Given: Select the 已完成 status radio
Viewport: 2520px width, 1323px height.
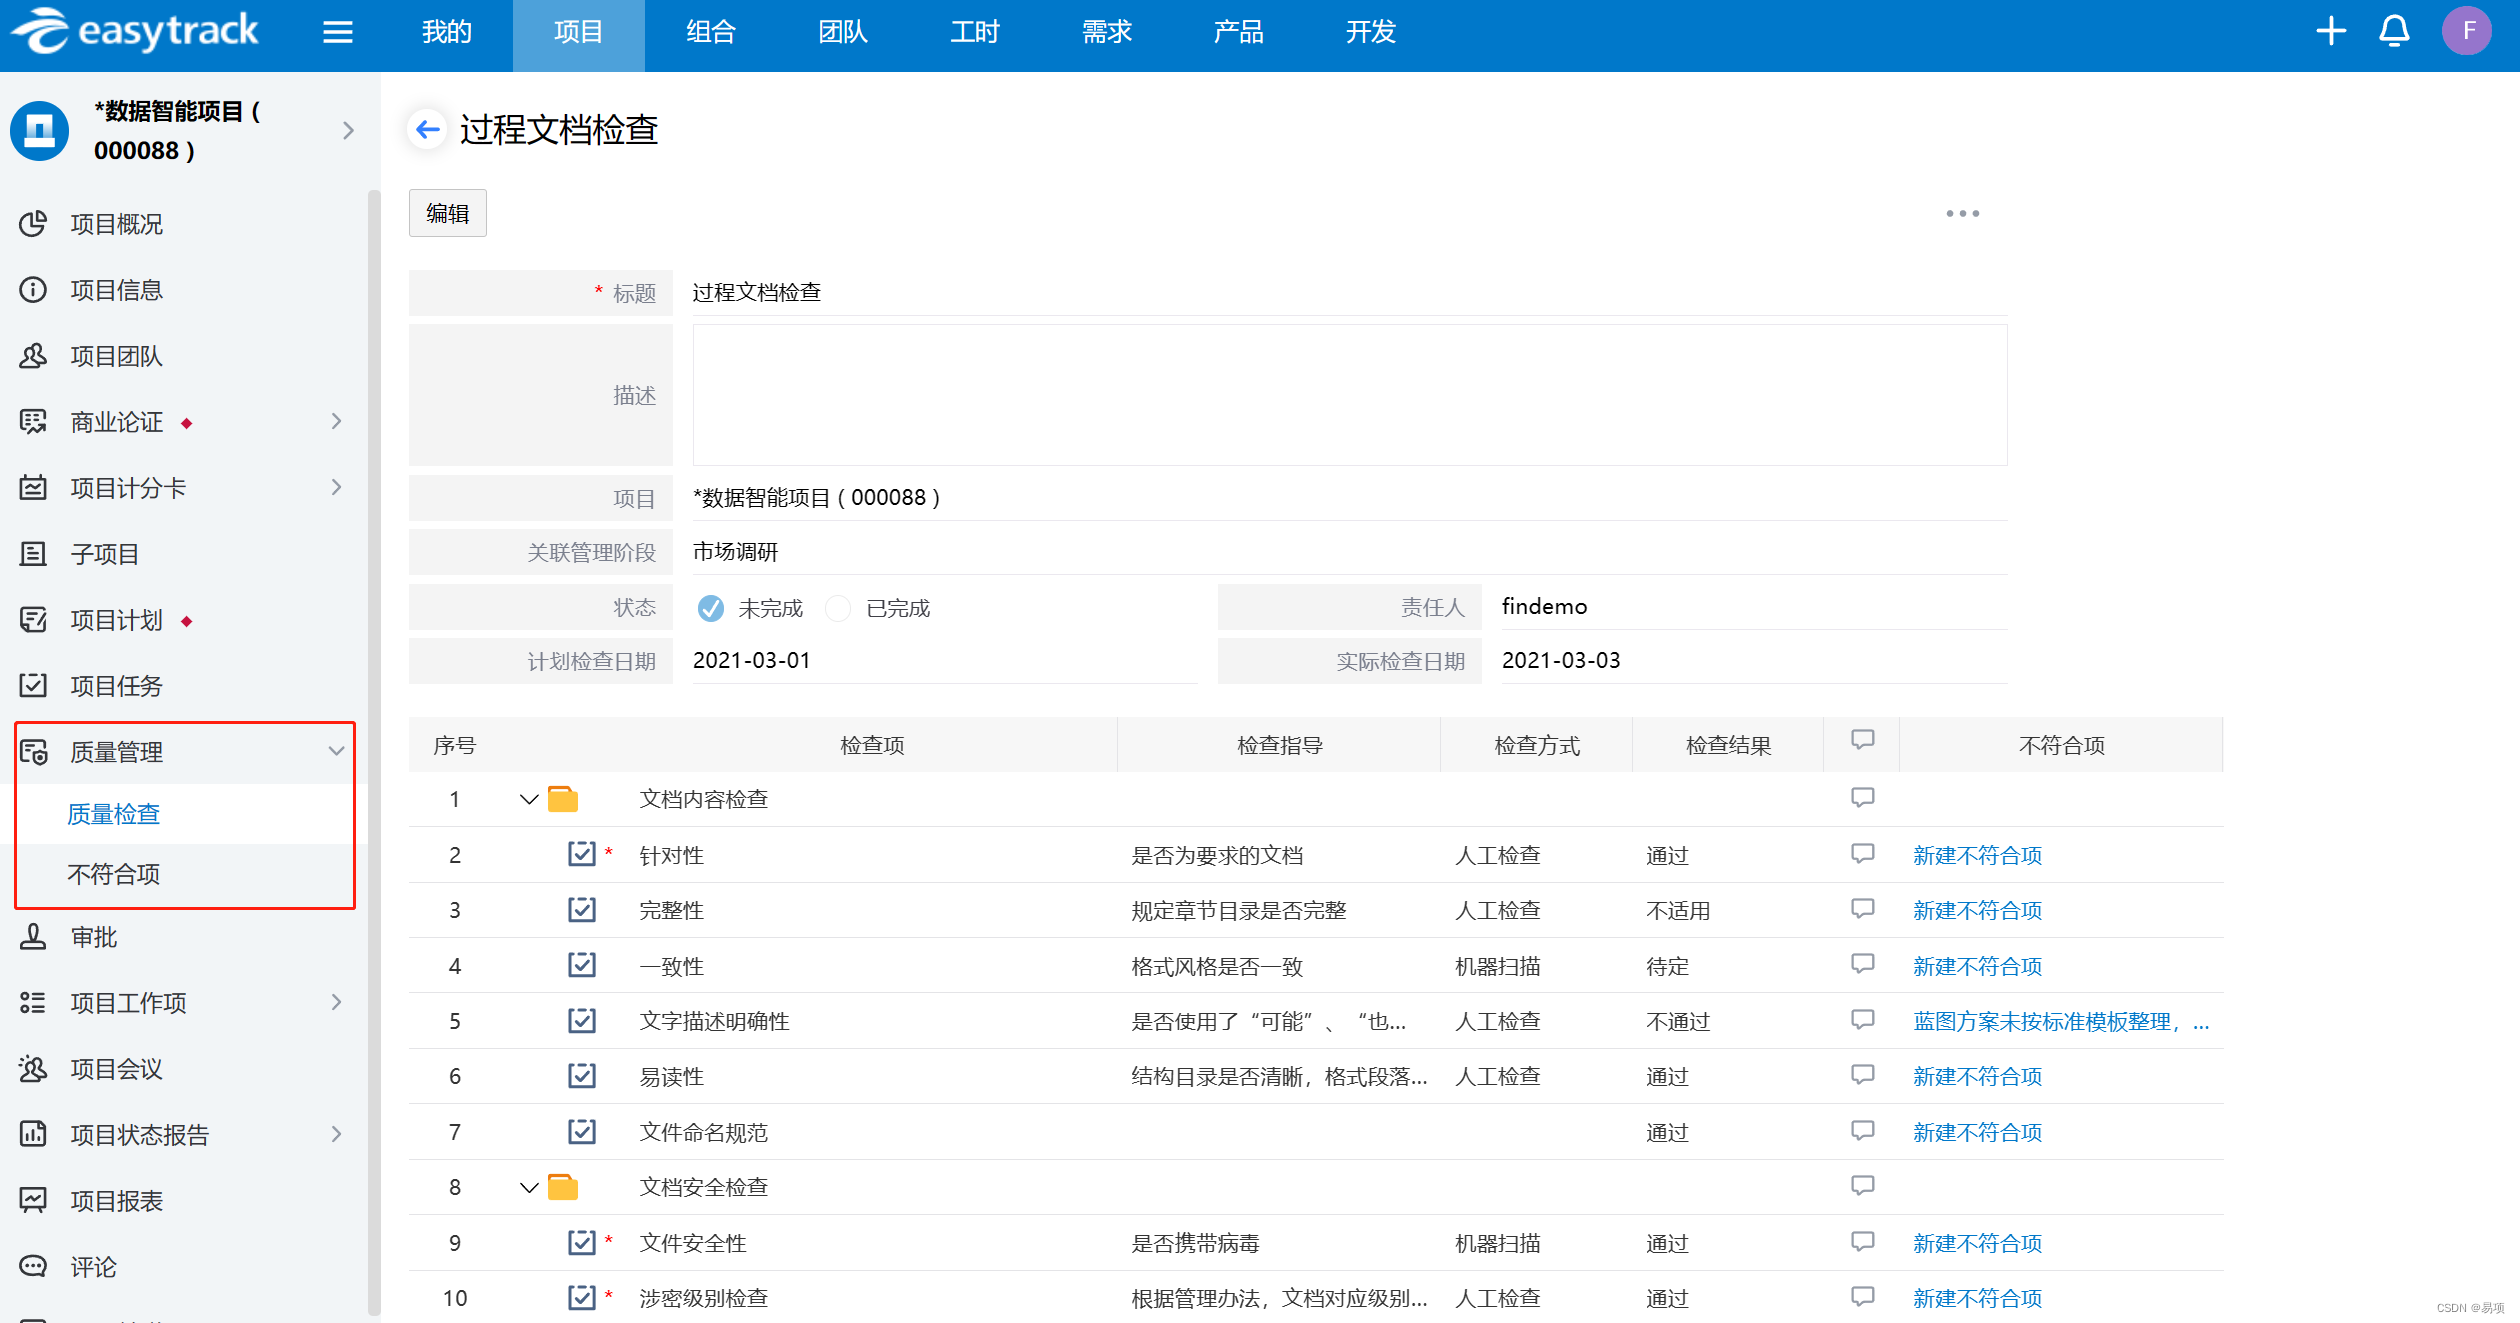Looking at the screenshot, I should 838,608.
